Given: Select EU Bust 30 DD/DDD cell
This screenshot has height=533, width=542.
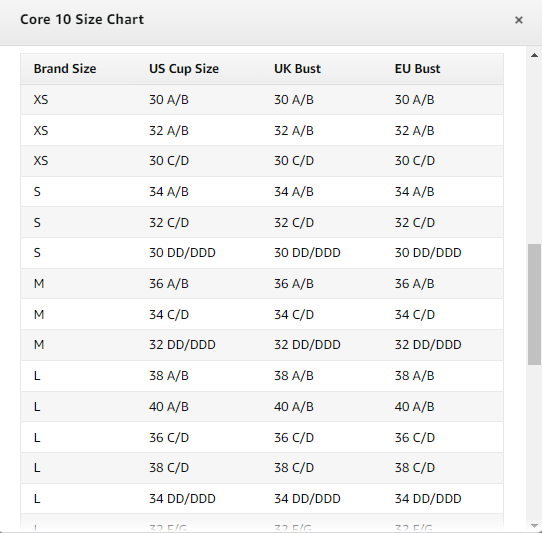Looking at the screenshot, I should click(428, 253).
